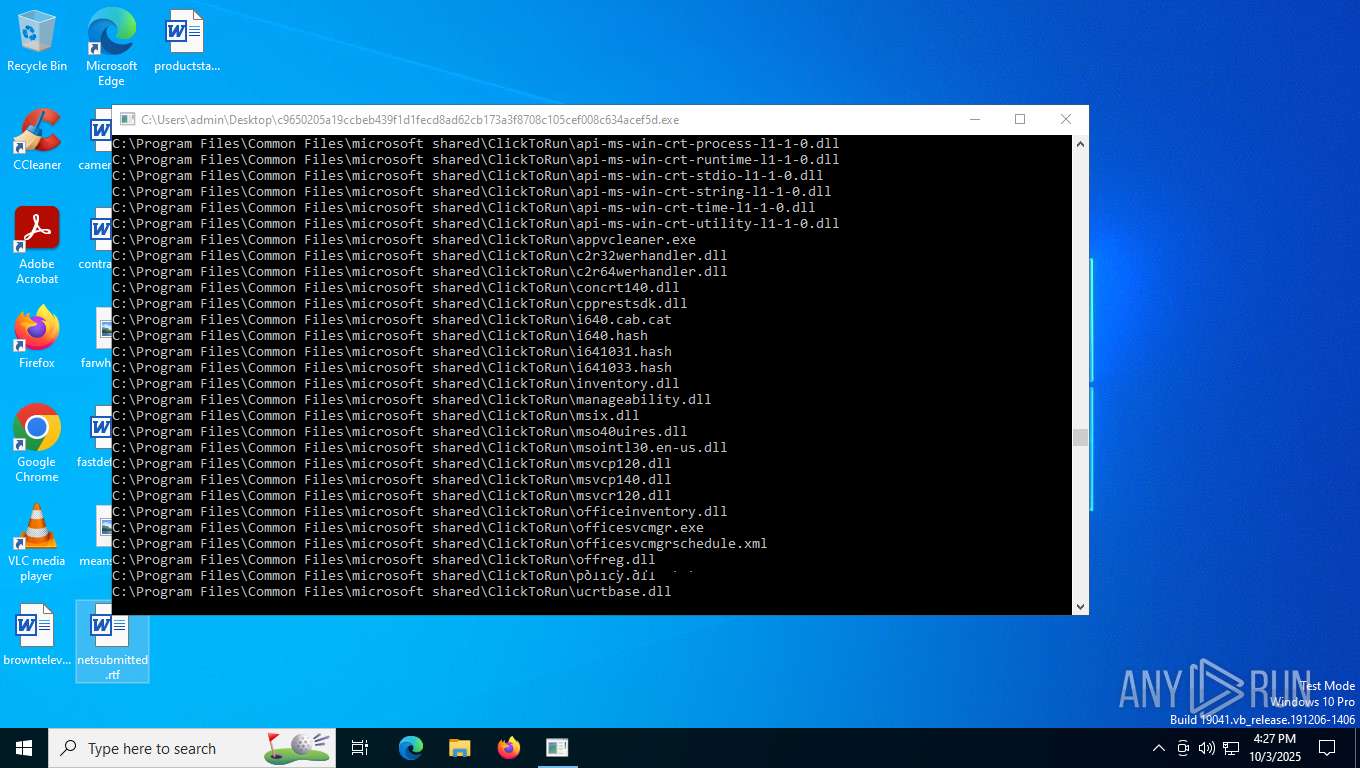Click the console vertical scrollbar thumb

pyautogui.click(x=1080, y=438)
